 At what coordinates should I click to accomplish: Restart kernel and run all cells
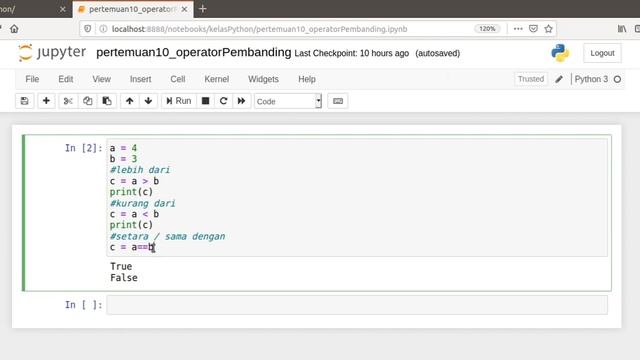(241, 101)
